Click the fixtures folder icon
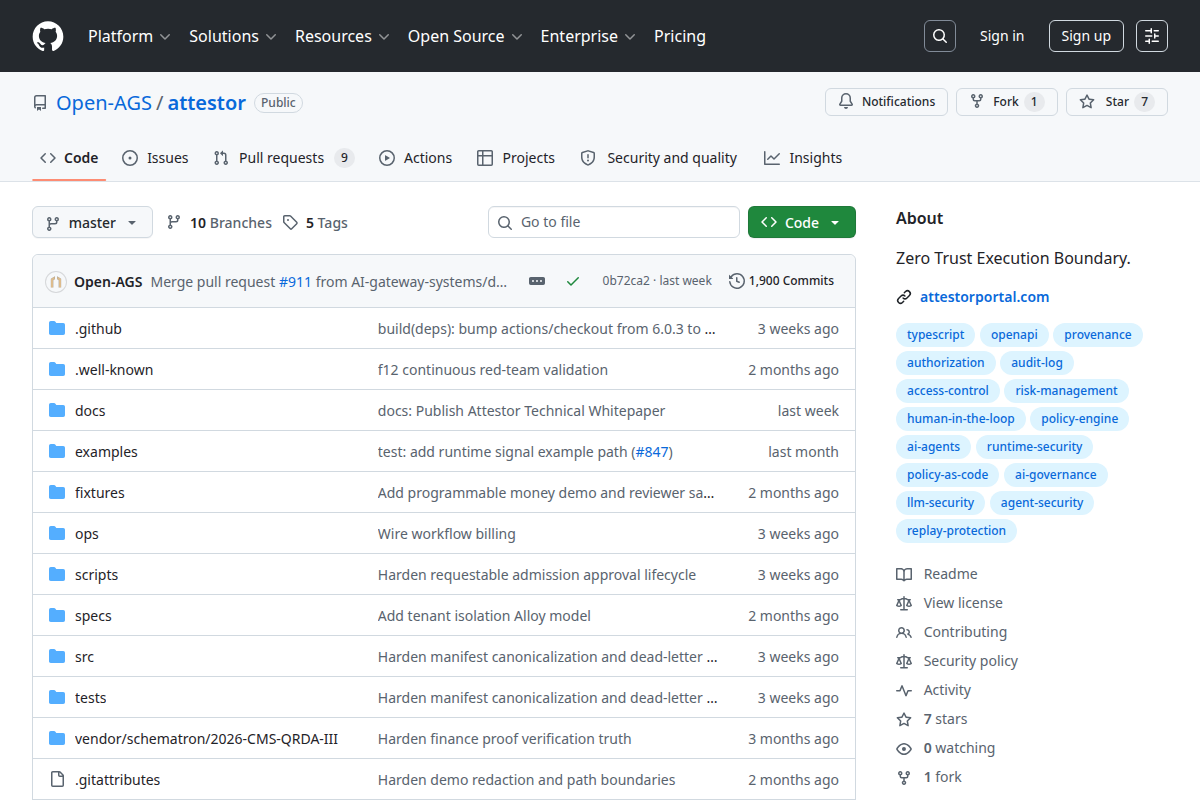1200x800 pixels. coord(57,492)
